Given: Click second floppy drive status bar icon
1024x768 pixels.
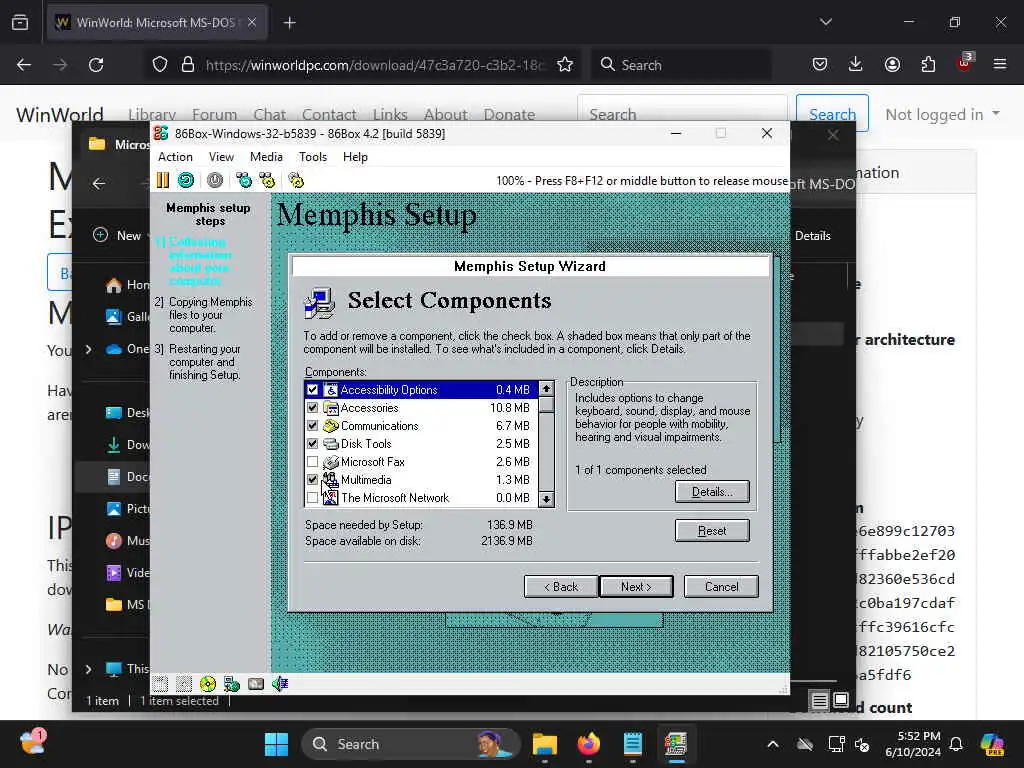Looking at the screenshot, I should click(x=184, y=684).
